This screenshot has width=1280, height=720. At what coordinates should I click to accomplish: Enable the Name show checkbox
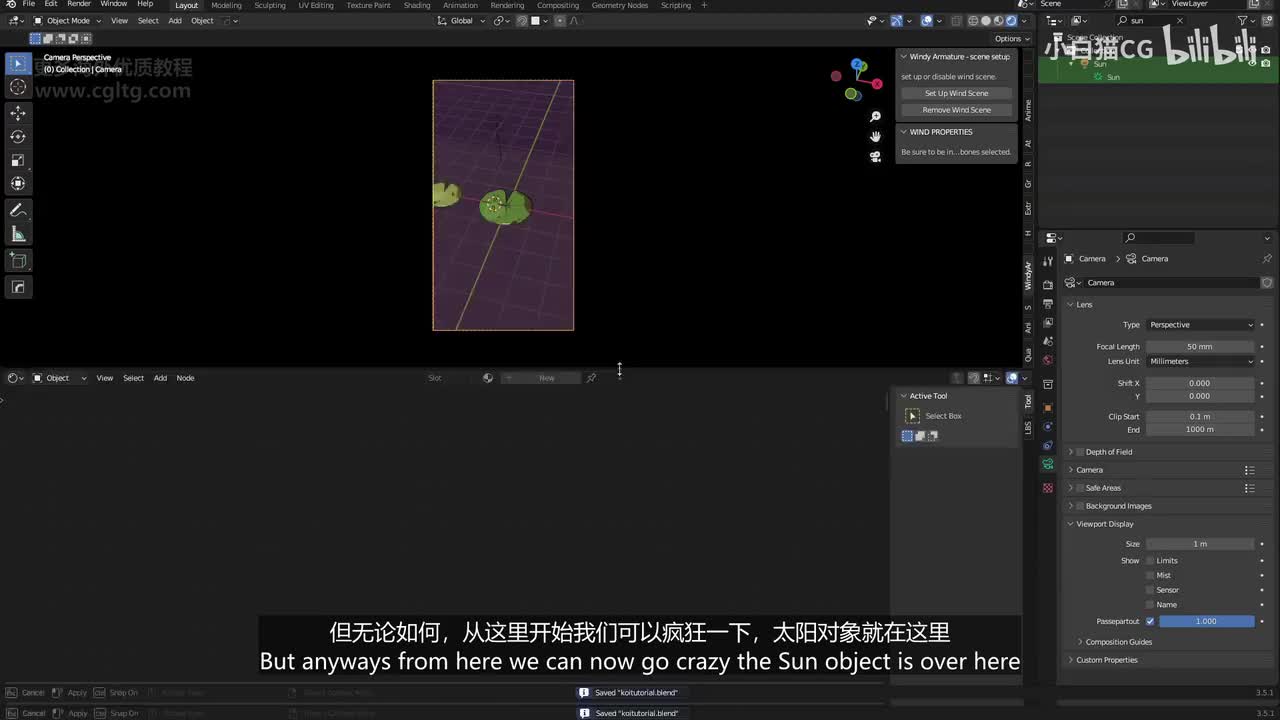point(1150,605)
